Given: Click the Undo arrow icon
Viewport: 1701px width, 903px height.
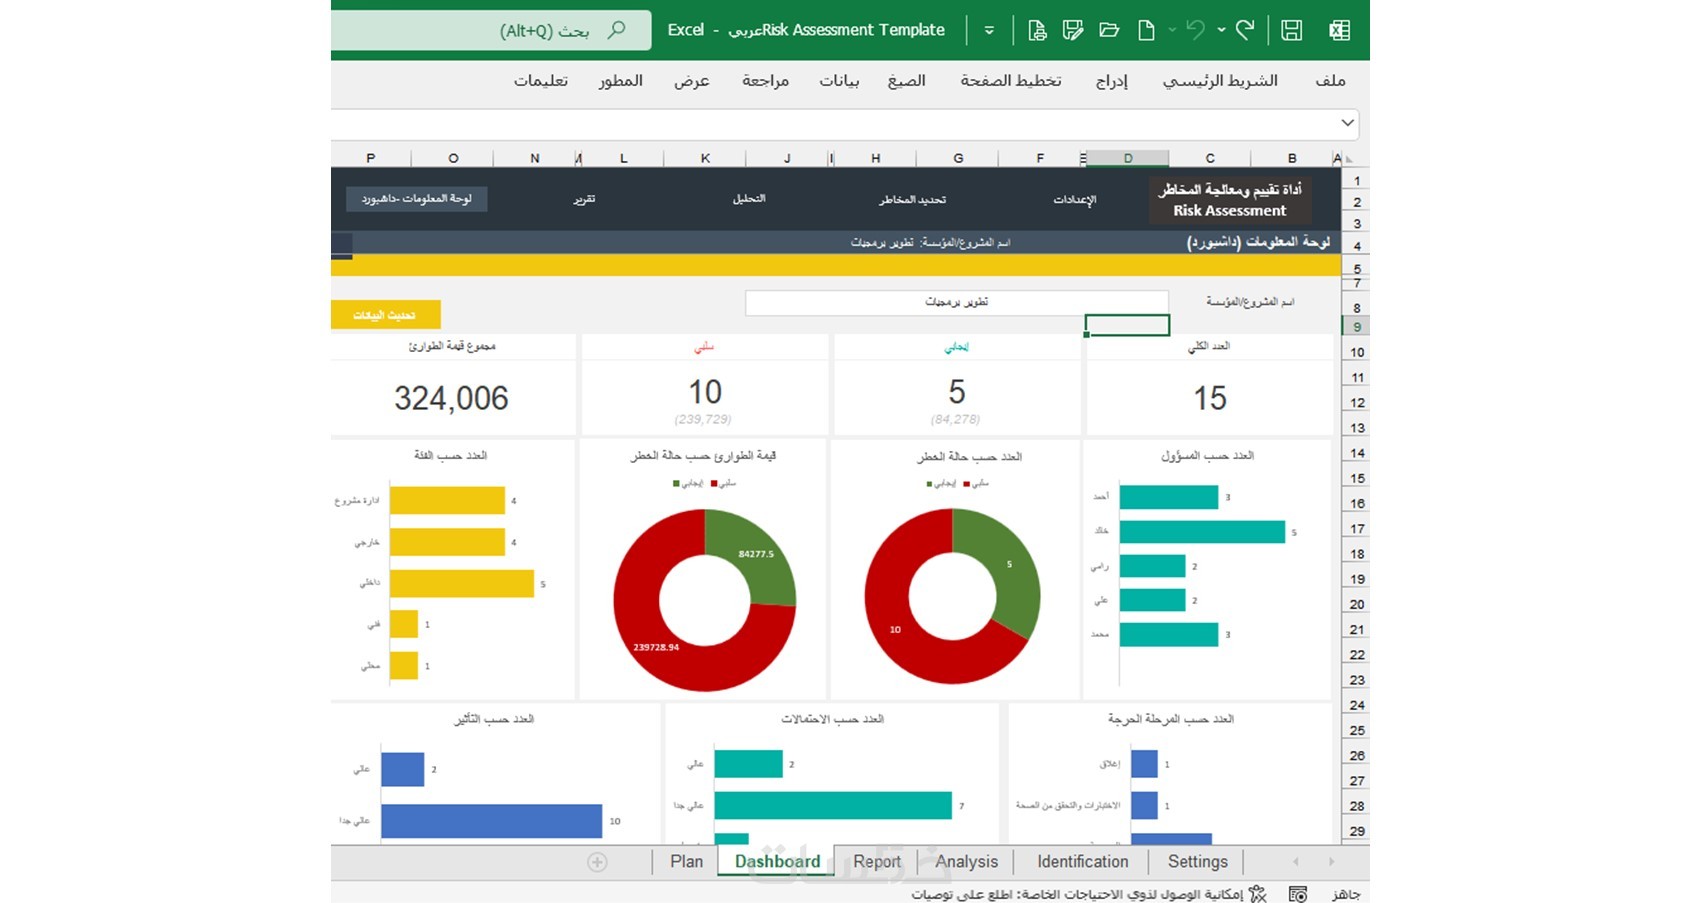Looking at the screenshot, I should [1196, 30].
